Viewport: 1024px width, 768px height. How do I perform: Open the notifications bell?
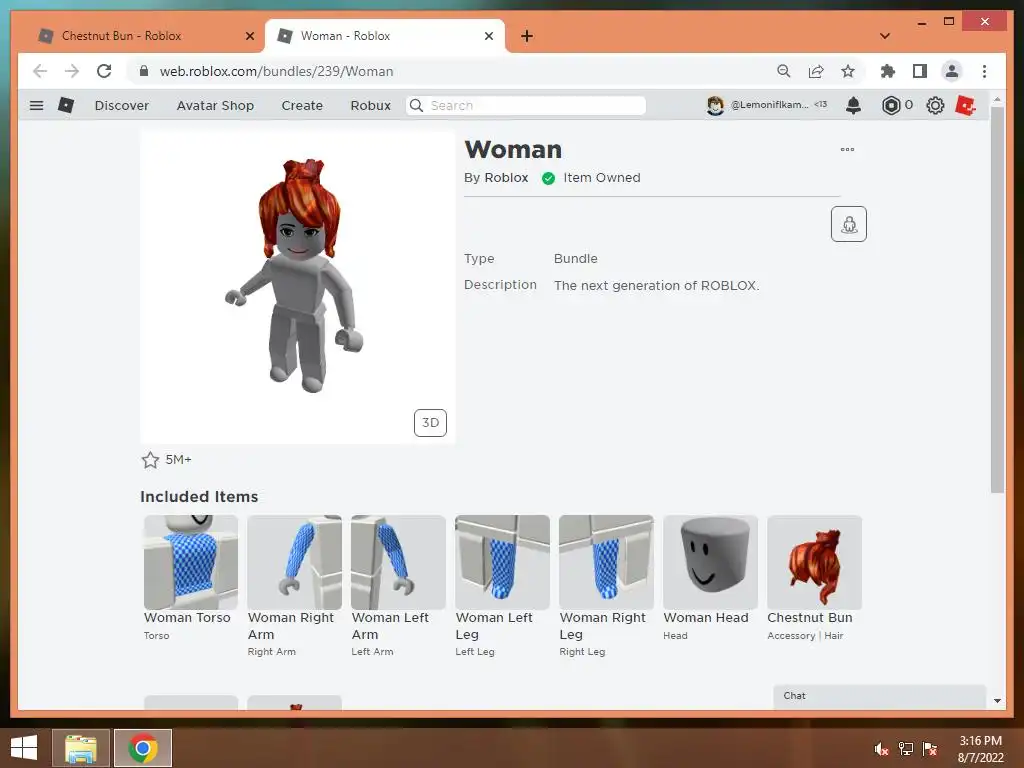point(853,105)
